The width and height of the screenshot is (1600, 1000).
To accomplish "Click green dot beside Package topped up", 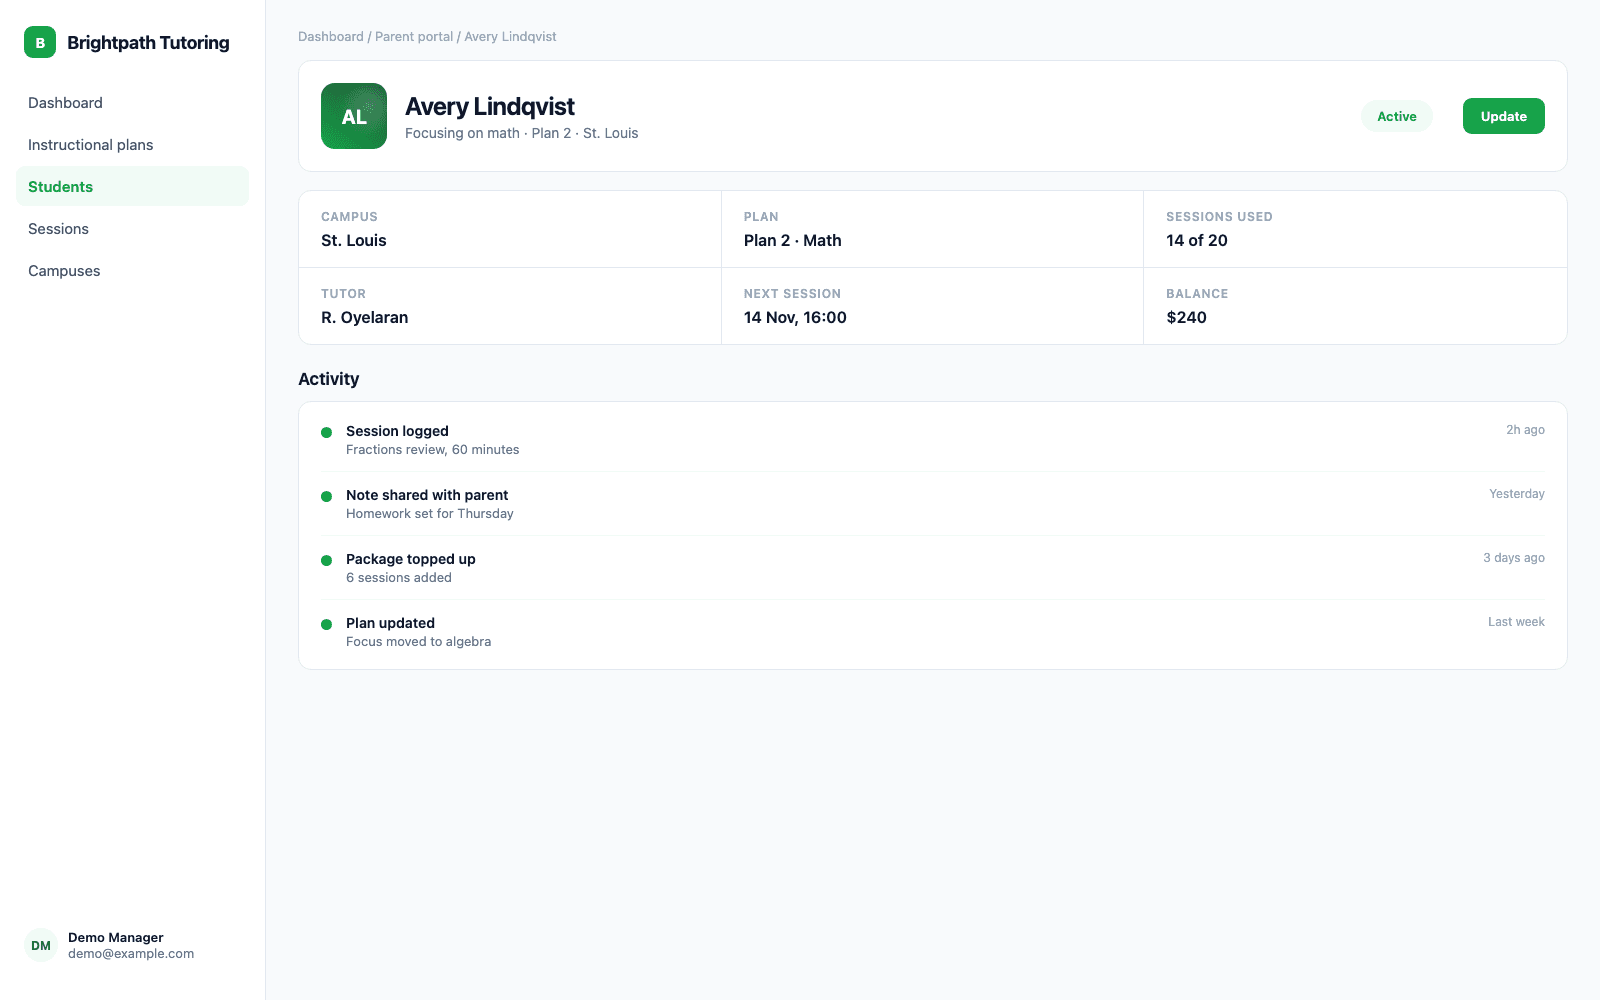I will pyautogui.click(x=326, y=561).
